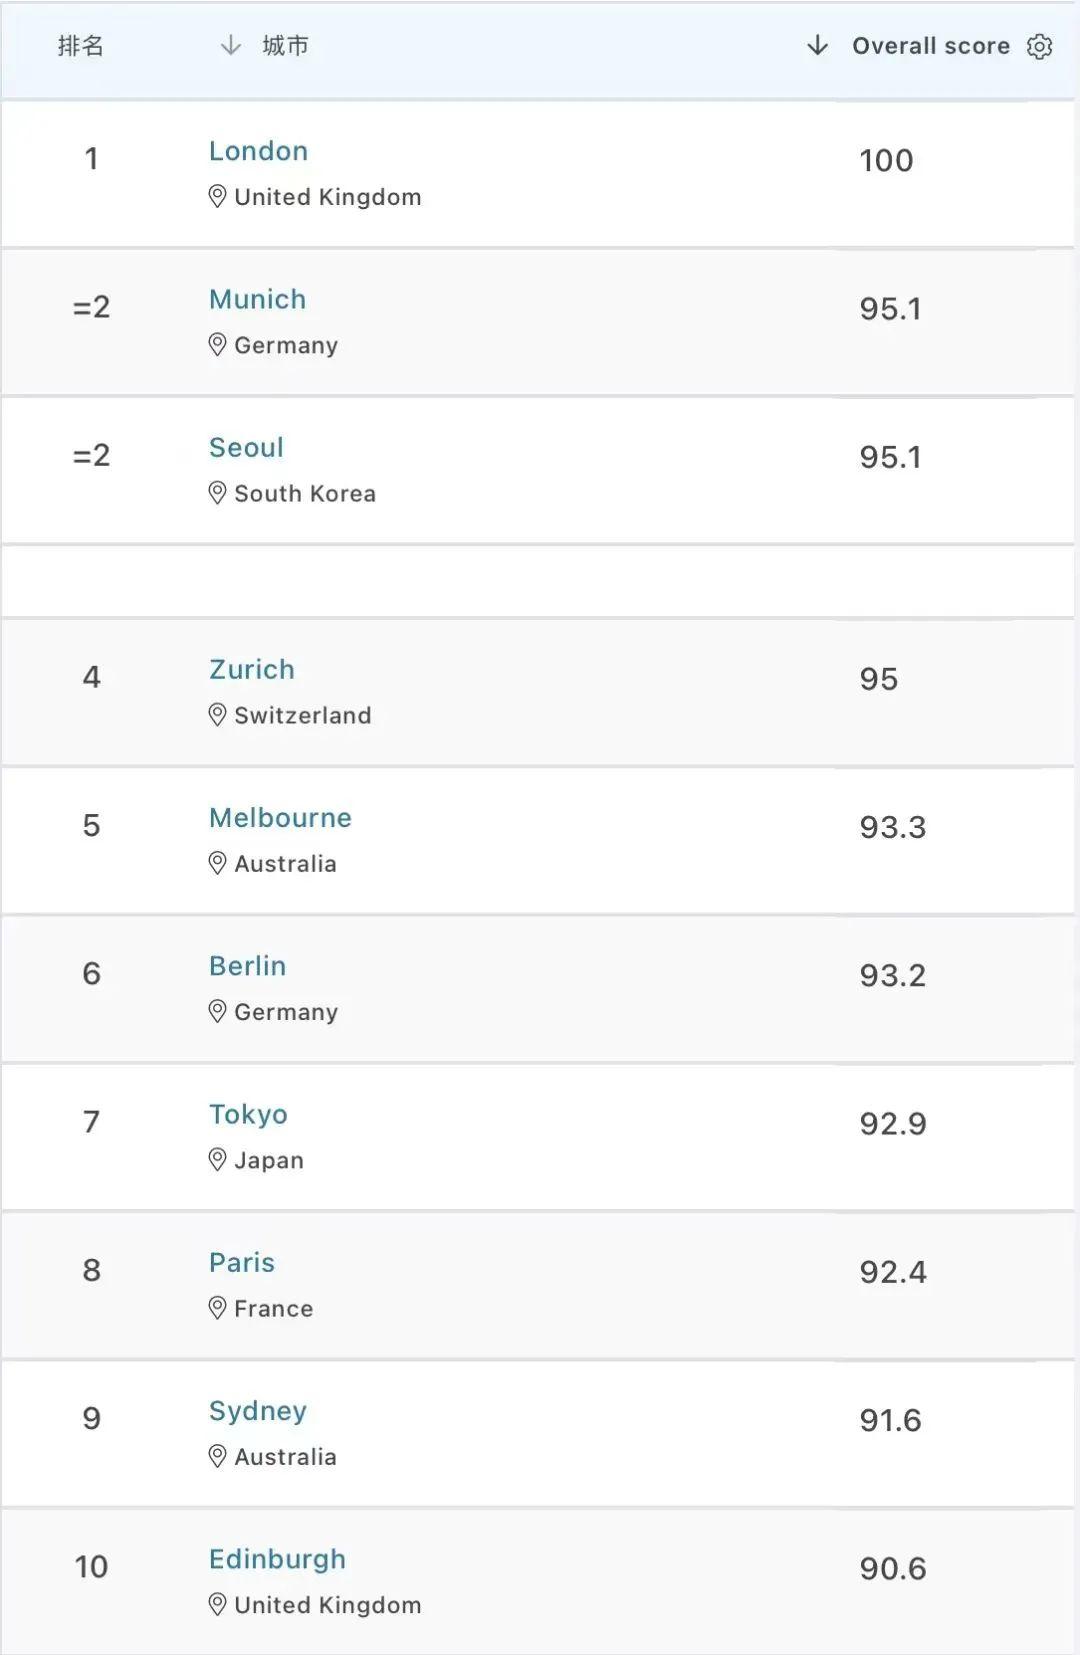The width and height of the screenshot is (1080, 1655).
Task: Open the Overall score settings gear
Action: coord(1040,47)
